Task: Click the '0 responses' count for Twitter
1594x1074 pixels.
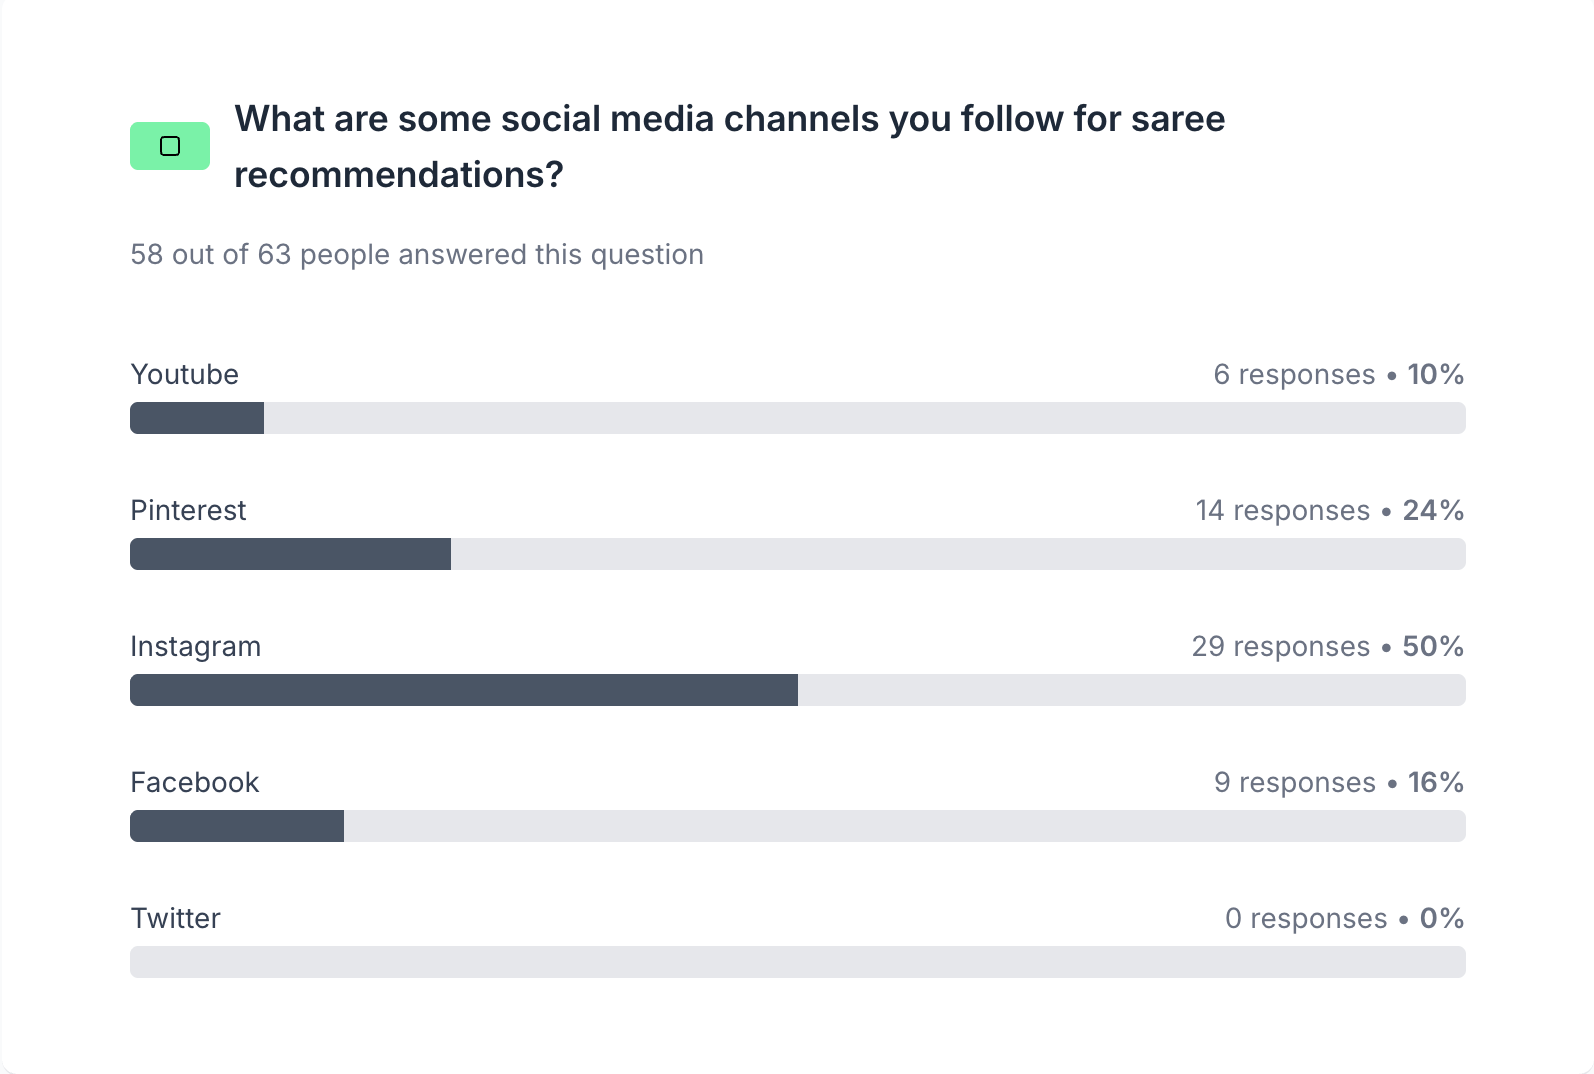Action: point(1305,918)
